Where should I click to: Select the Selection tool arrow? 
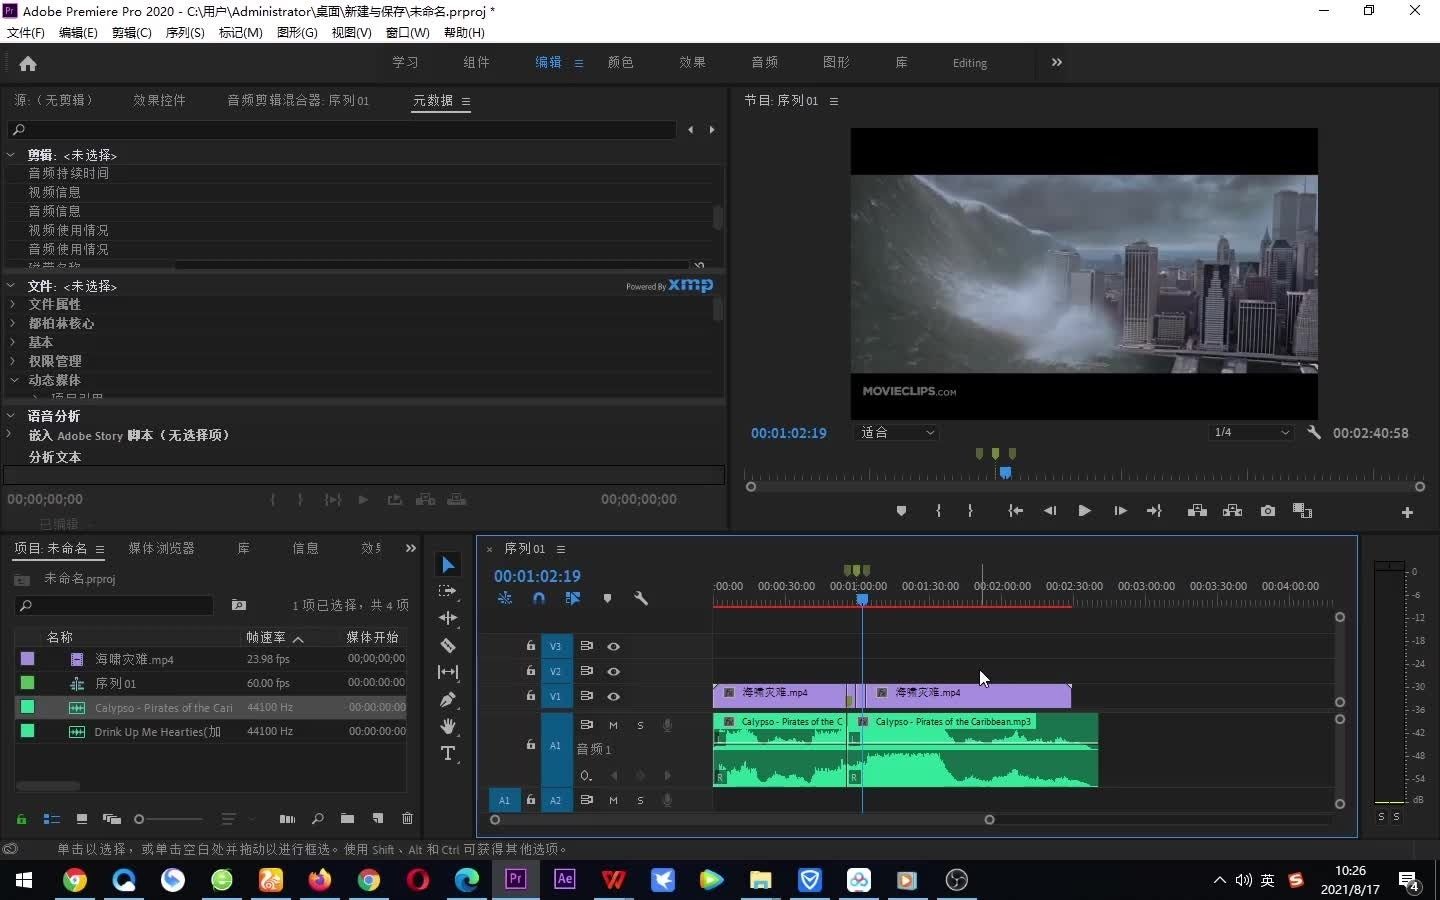448,565
